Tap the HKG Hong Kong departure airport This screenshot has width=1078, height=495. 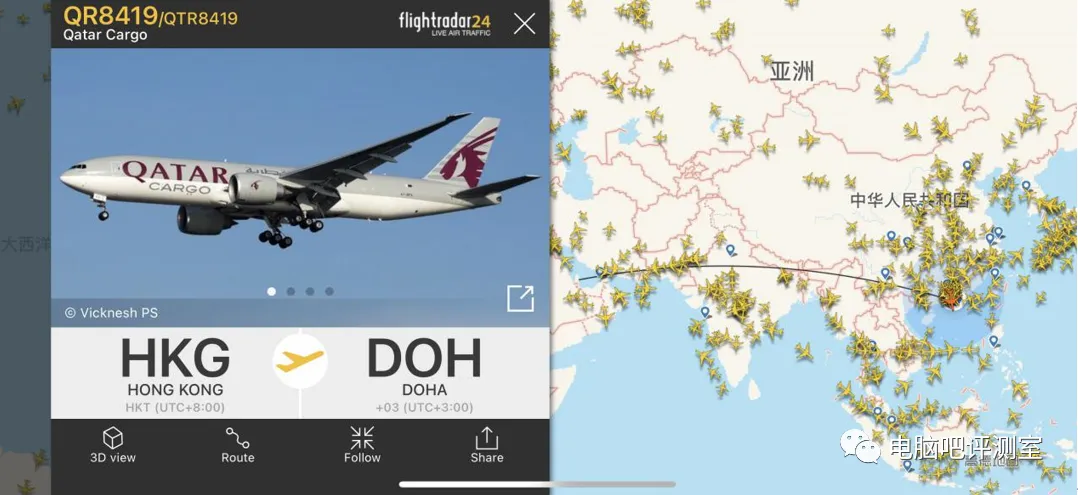tap(175, 373)
